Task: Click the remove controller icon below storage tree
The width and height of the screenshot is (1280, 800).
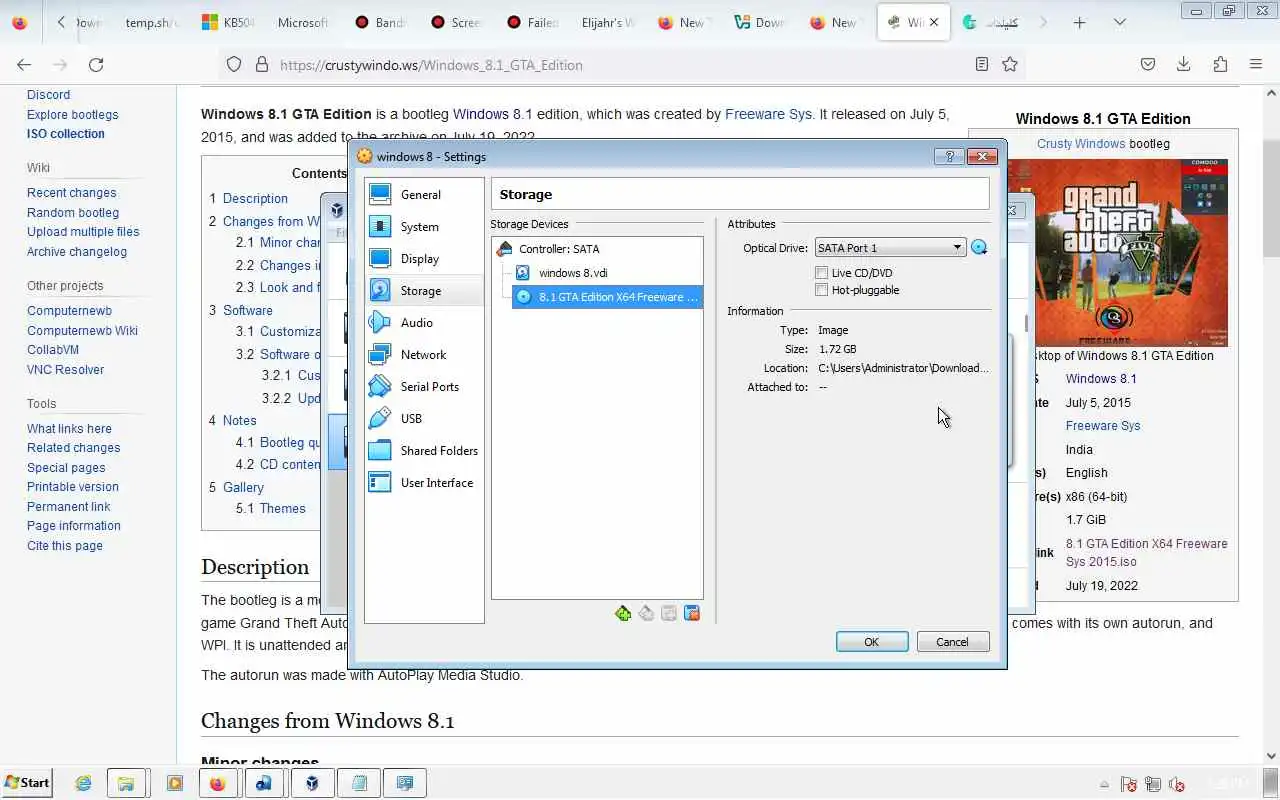Action: click(646, 613)
